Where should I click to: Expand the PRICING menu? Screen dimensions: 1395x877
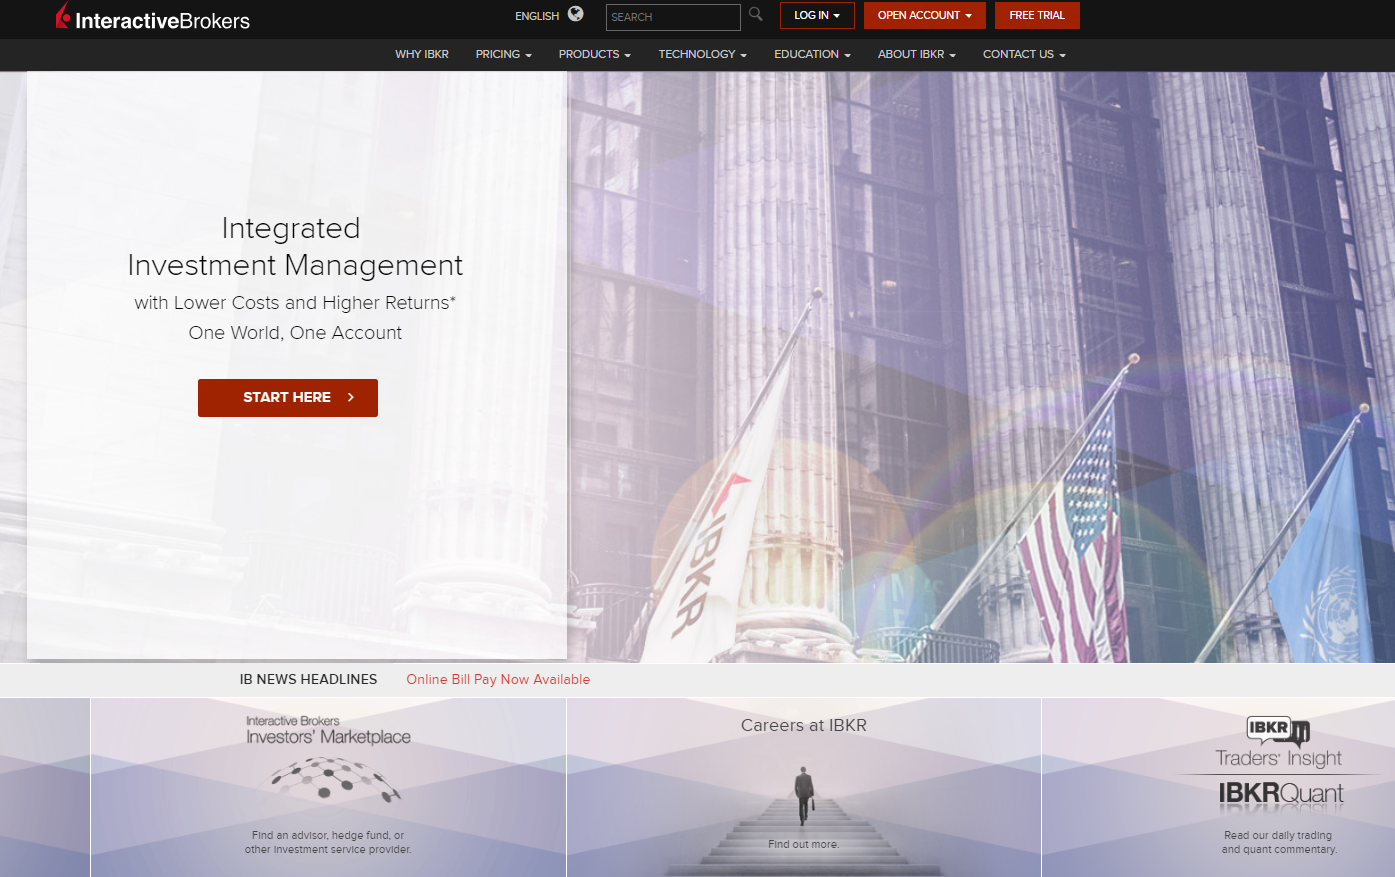pyautogui.click(x=503, y=55)
